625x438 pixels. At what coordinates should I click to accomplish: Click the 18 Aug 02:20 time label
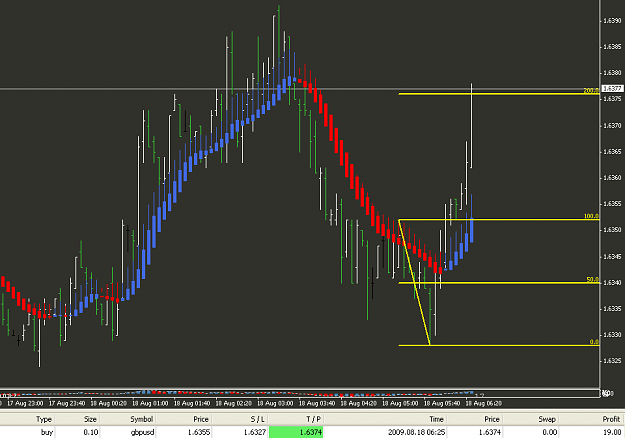click(x=234, y=403)
